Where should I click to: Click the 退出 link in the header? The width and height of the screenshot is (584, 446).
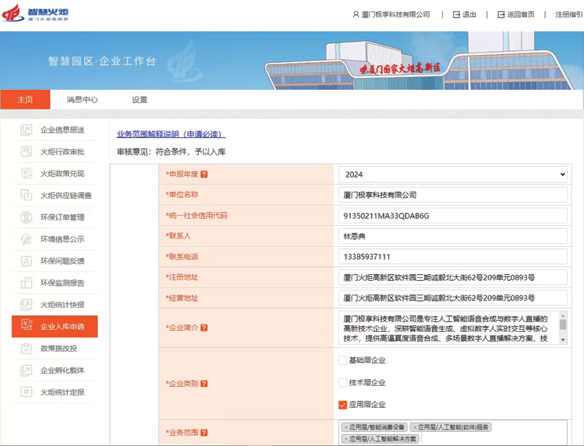(x=469, y=15)
